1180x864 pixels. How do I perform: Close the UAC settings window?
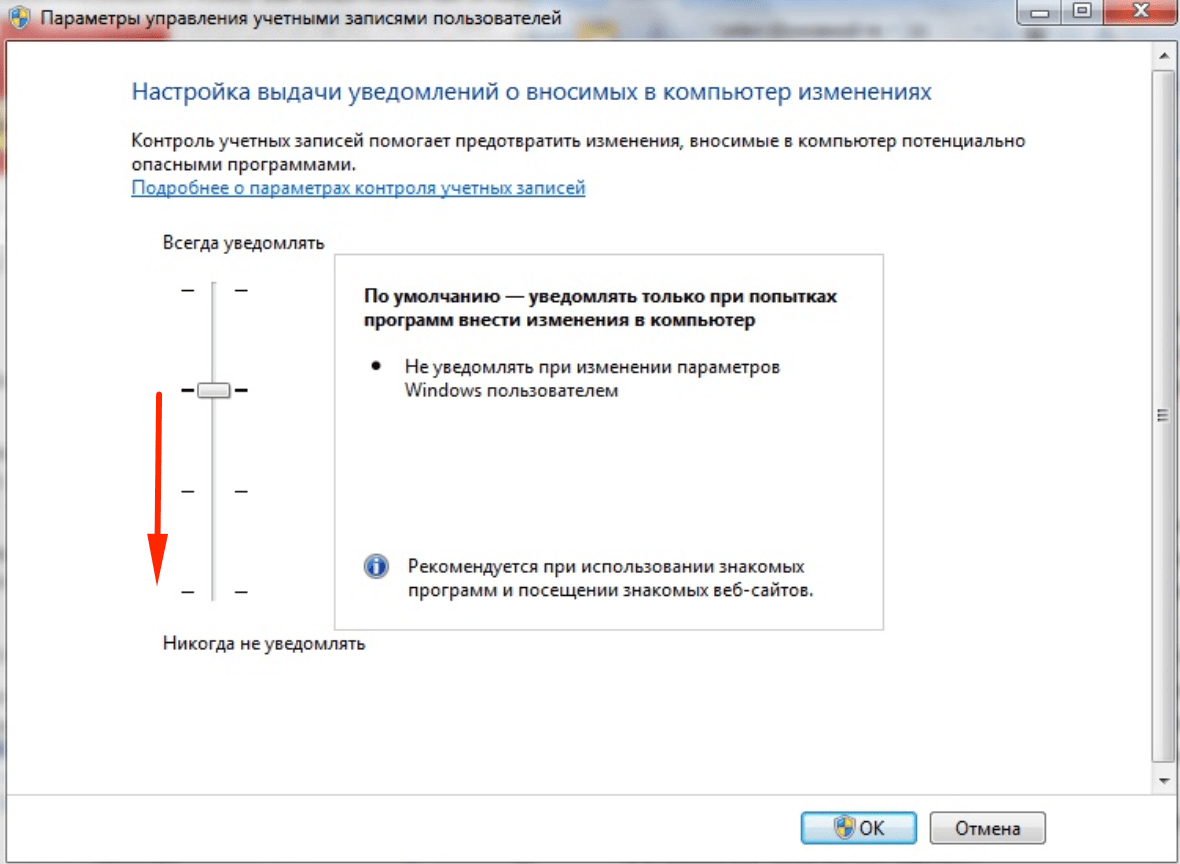click(1142, 11)
